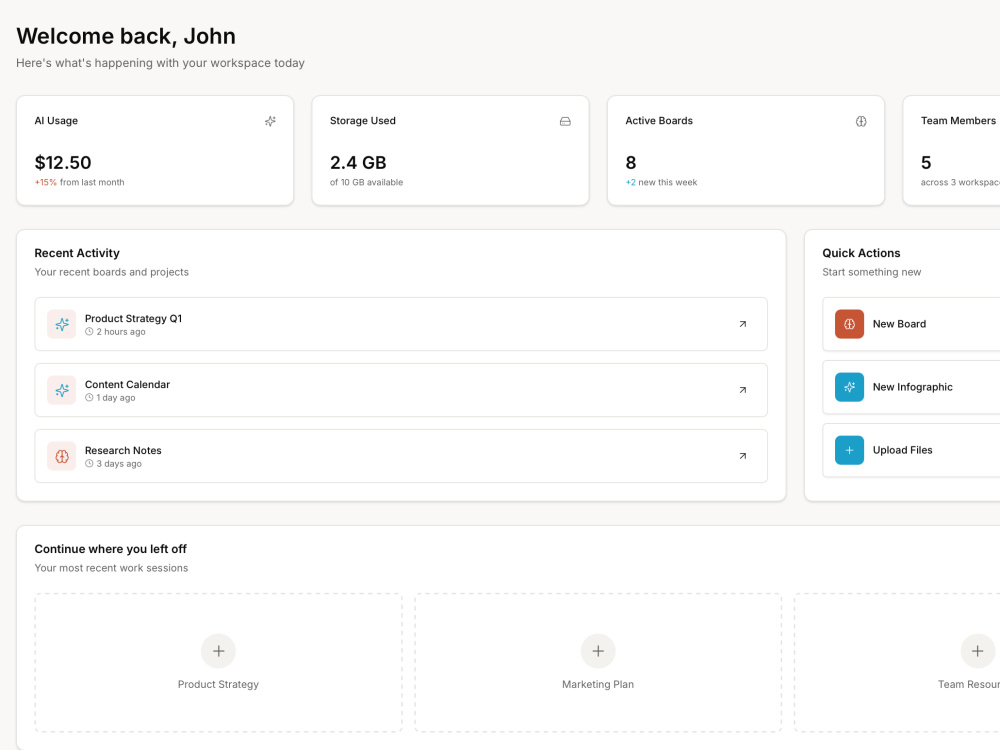Open Research Notes via its arrow icon
The width and height of the screenshot is (1000, 750).
click(x=743, y=456)
